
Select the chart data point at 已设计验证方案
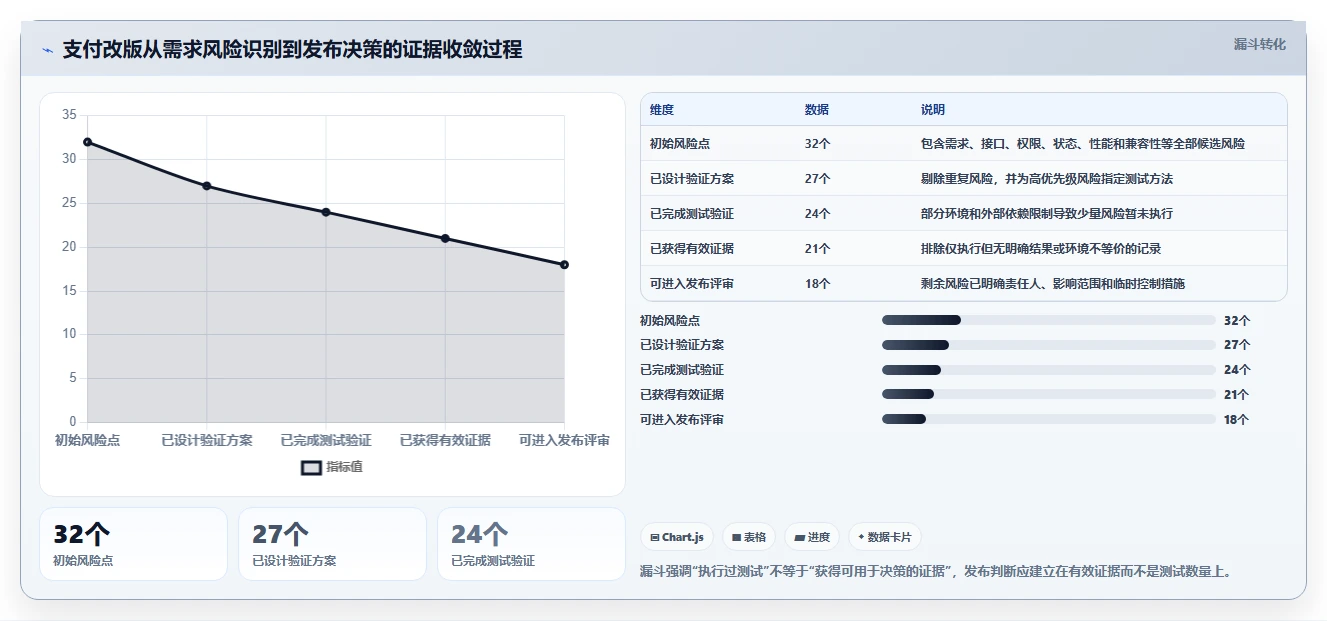point(206,186)
